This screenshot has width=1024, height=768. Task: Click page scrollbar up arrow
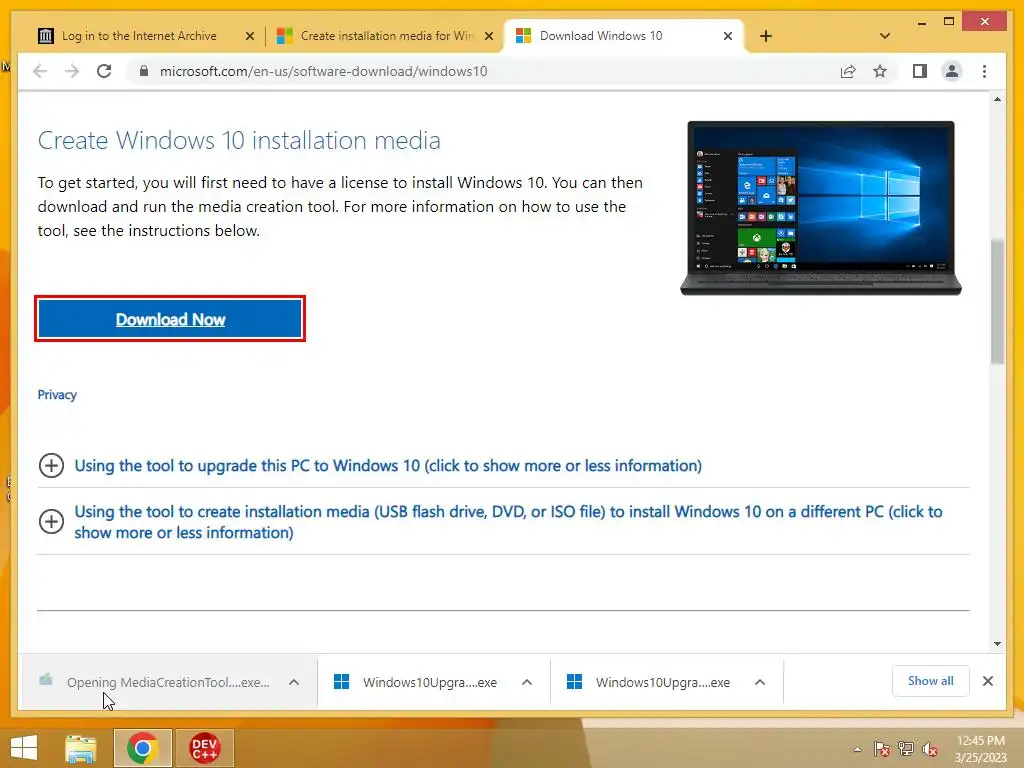(997, 99)
